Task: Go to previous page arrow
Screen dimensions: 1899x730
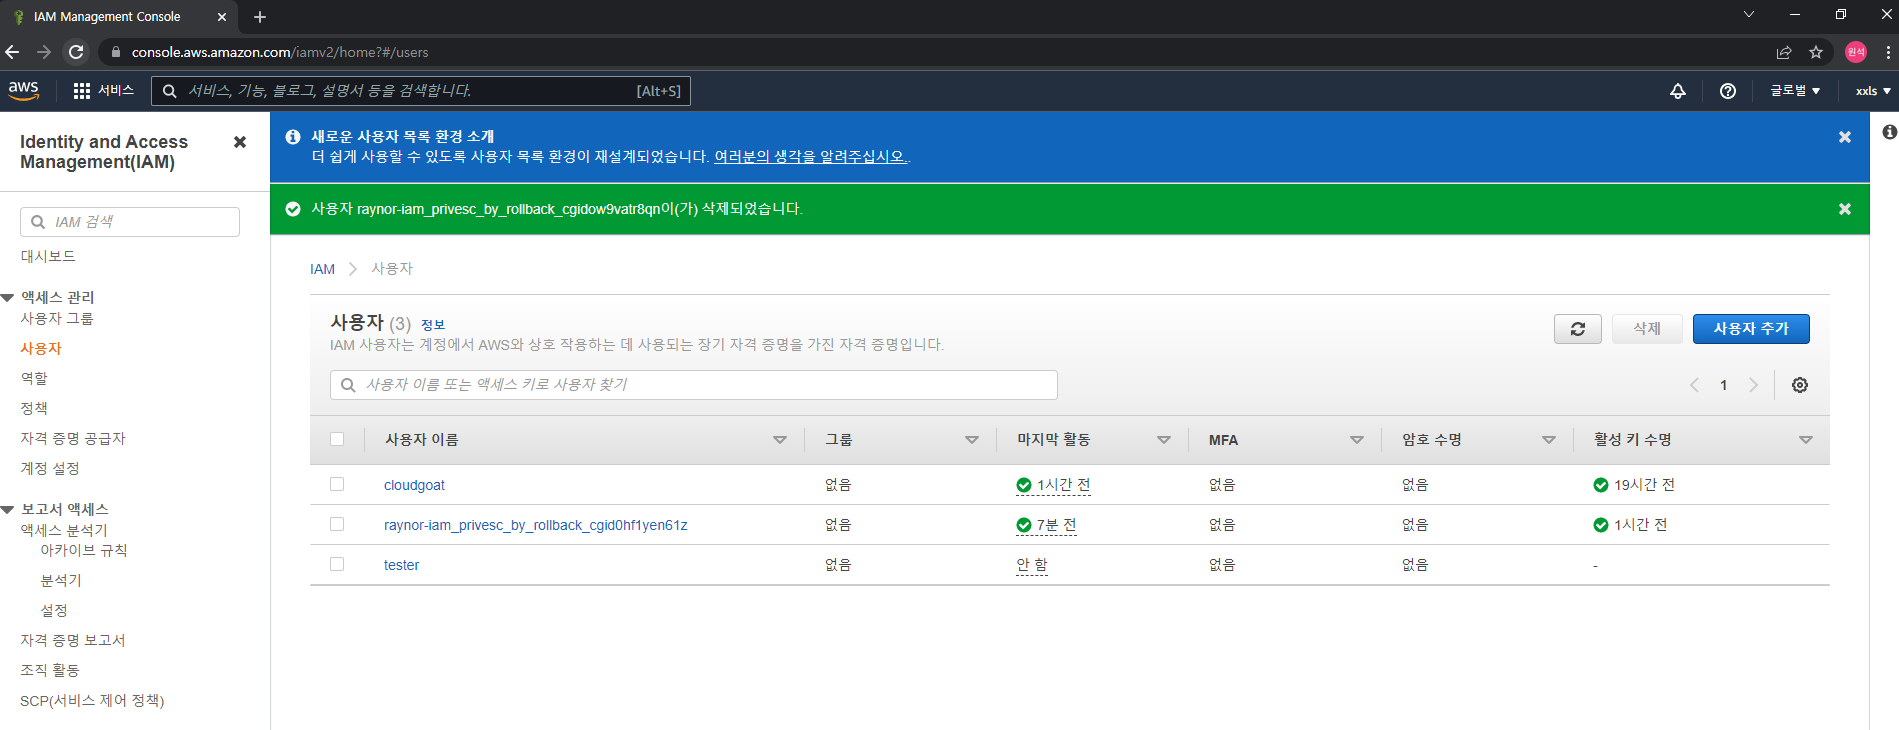Action: pyautogui.click(x=1695, y=385)
